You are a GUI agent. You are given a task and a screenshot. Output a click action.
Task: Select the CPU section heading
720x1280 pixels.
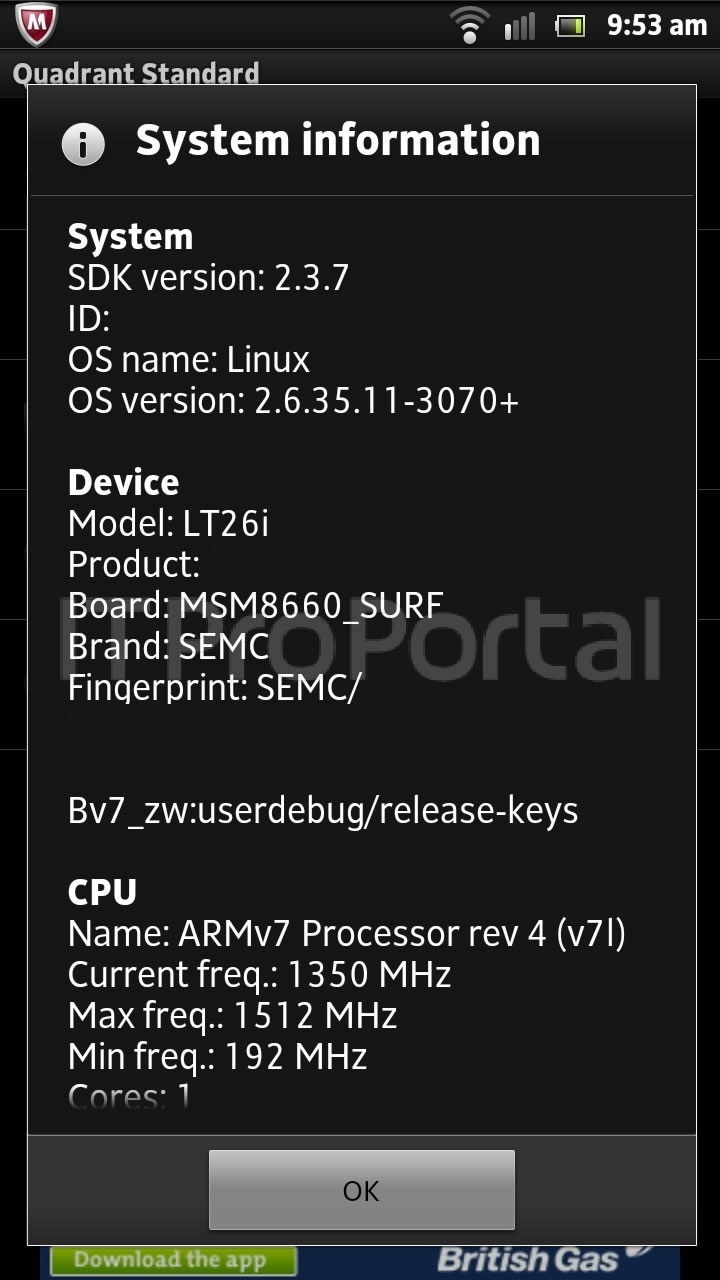tap(101, 892)
